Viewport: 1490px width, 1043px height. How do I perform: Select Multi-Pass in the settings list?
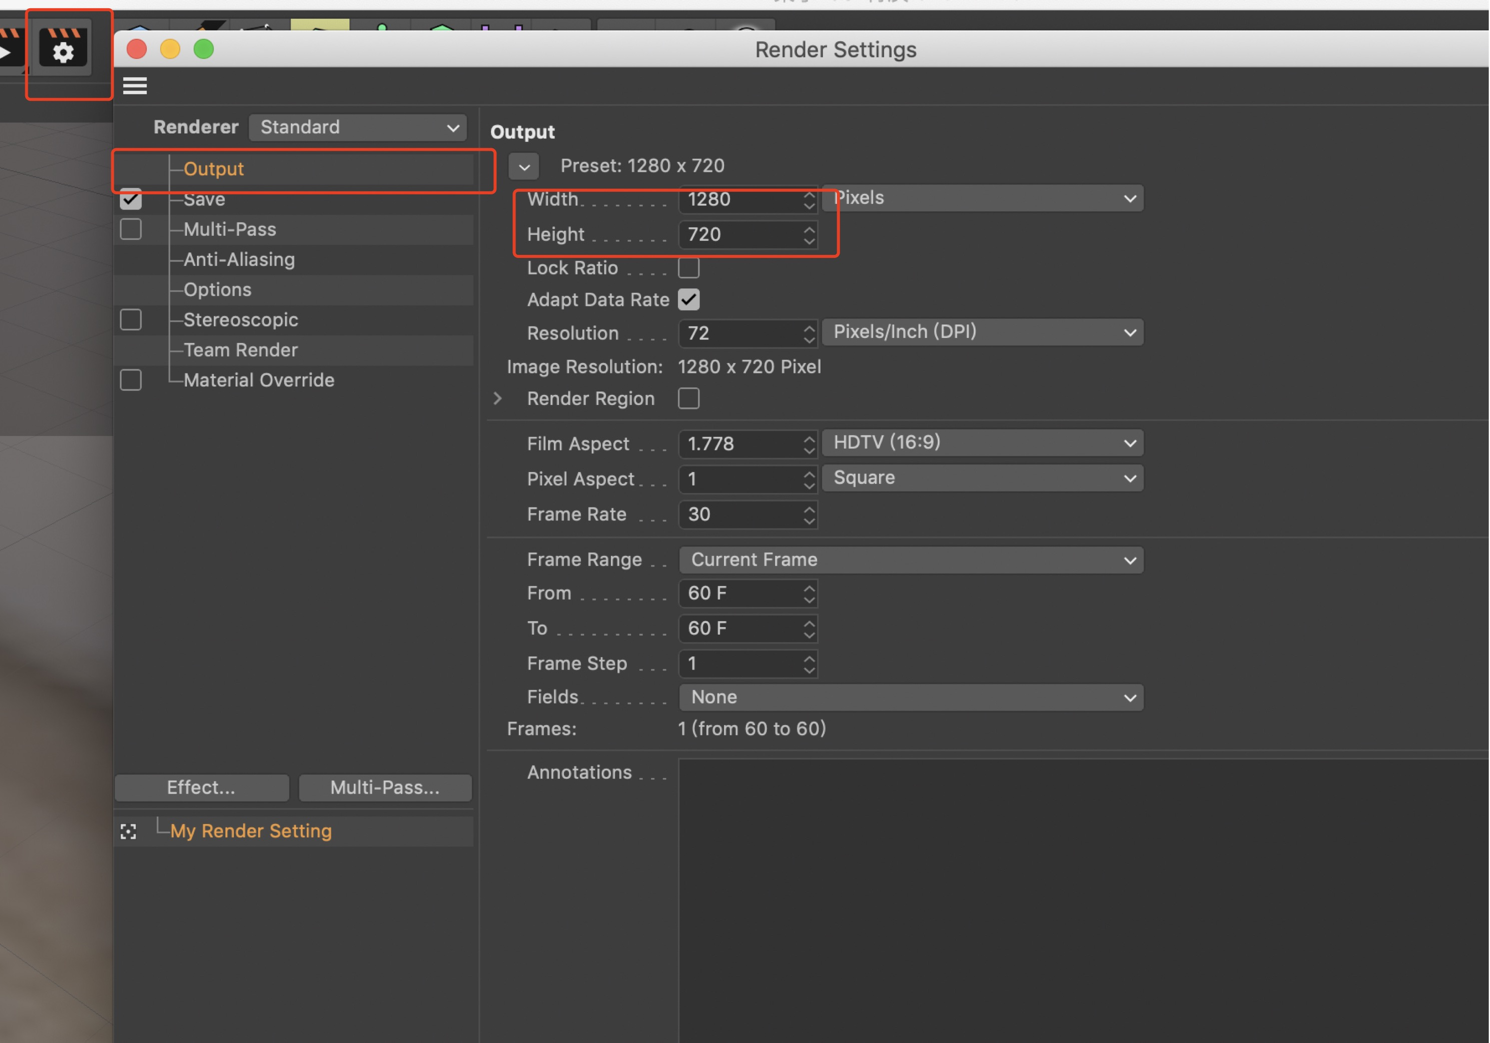pos(230,229)
